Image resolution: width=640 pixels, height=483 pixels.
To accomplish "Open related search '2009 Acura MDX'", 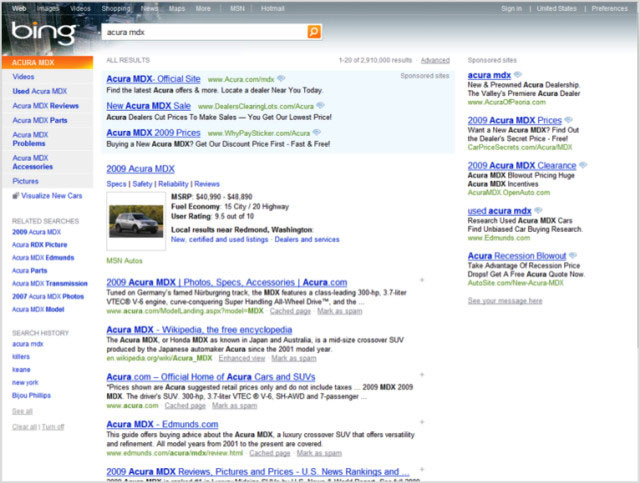I will (36, 232).
